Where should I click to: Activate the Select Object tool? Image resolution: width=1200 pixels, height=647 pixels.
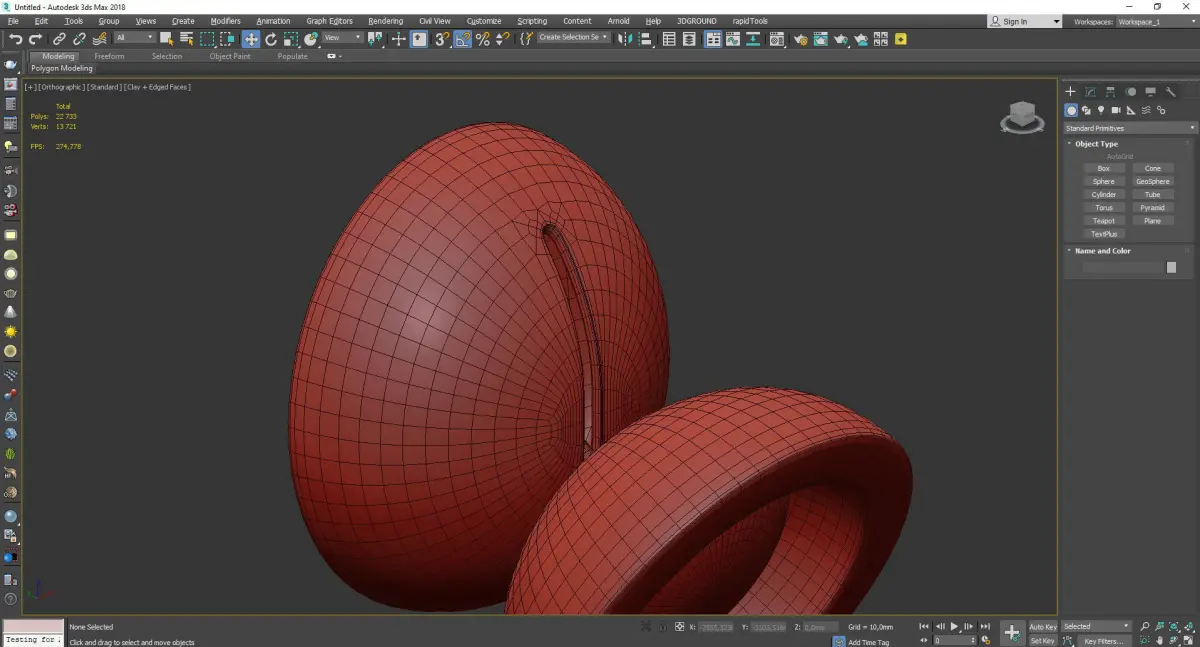(x=166, y=39)
